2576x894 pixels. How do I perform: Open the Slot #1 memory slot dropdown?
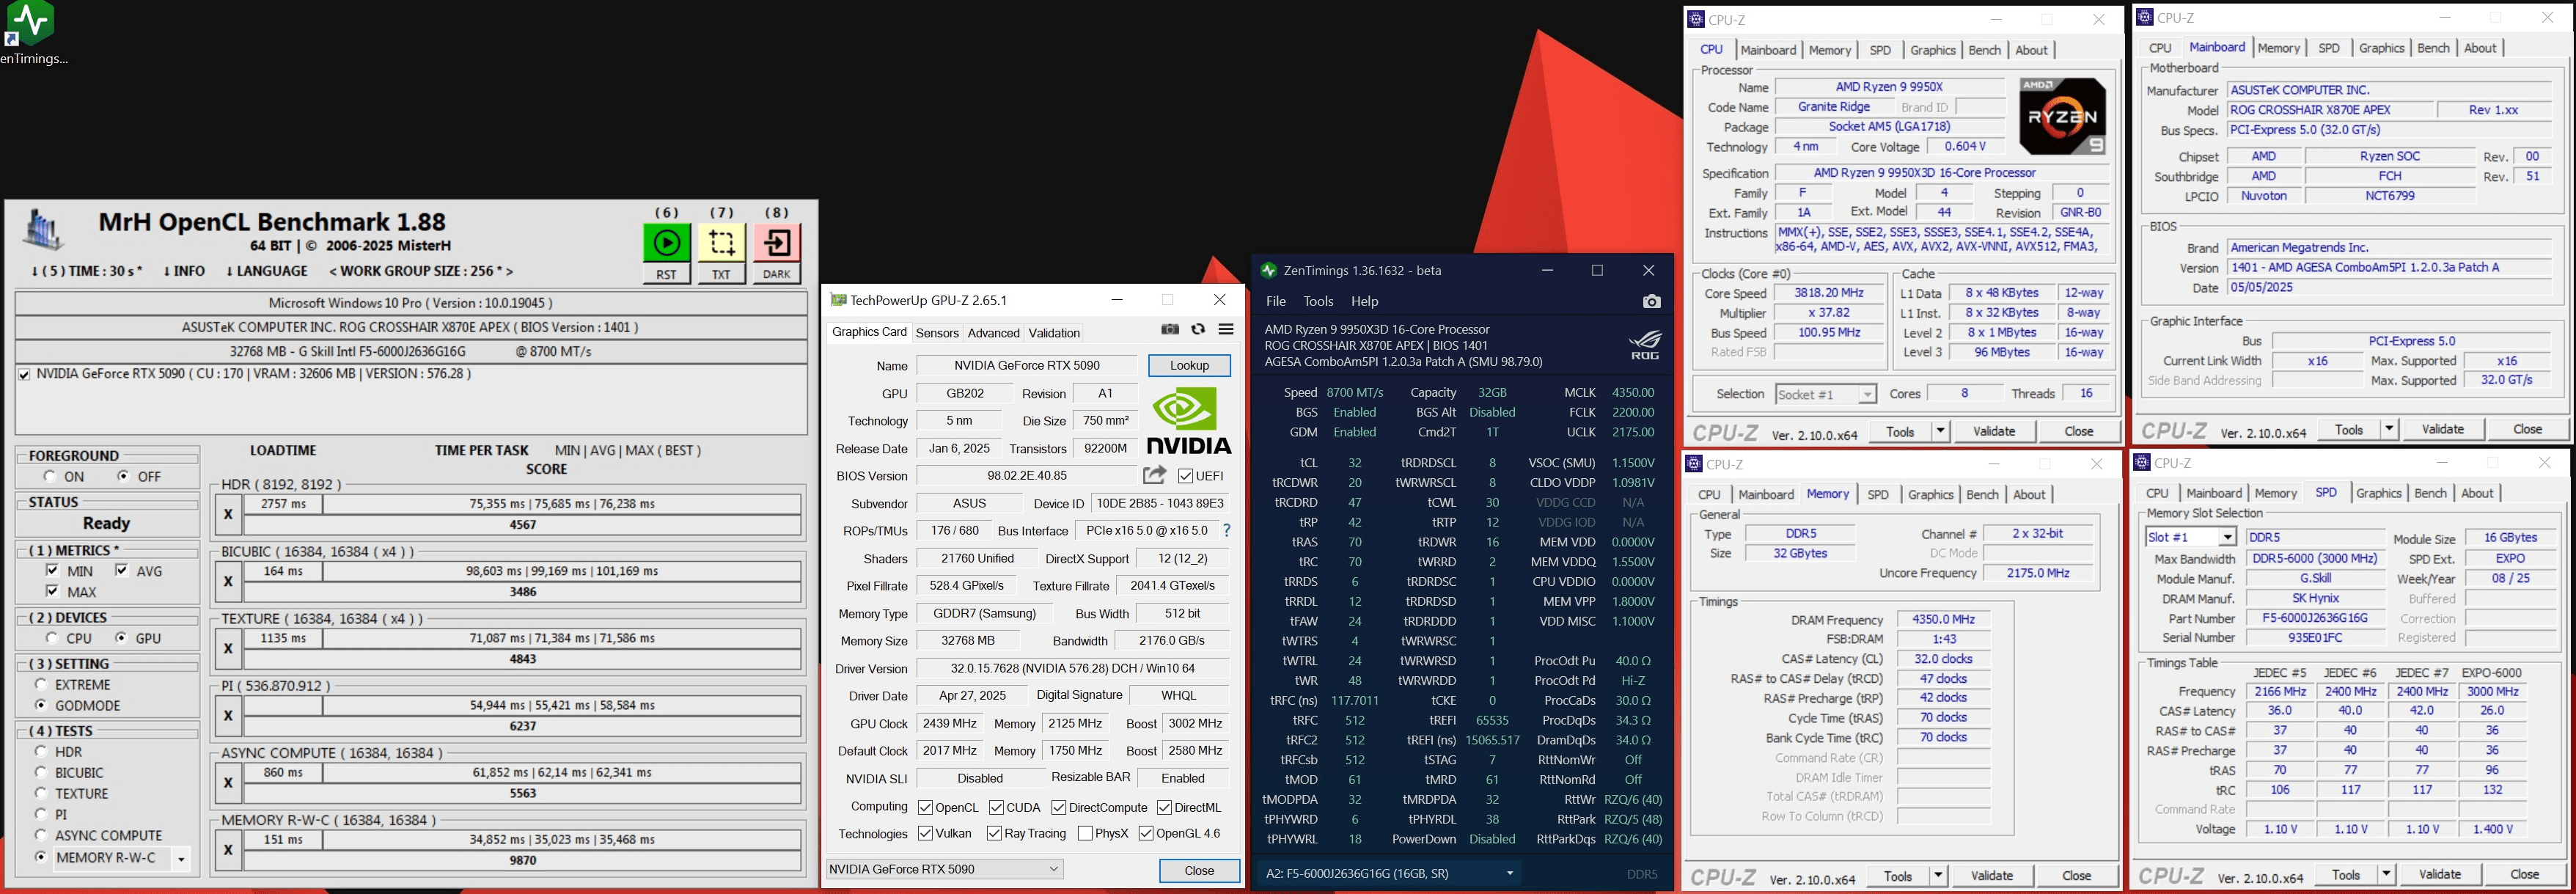2227,537
